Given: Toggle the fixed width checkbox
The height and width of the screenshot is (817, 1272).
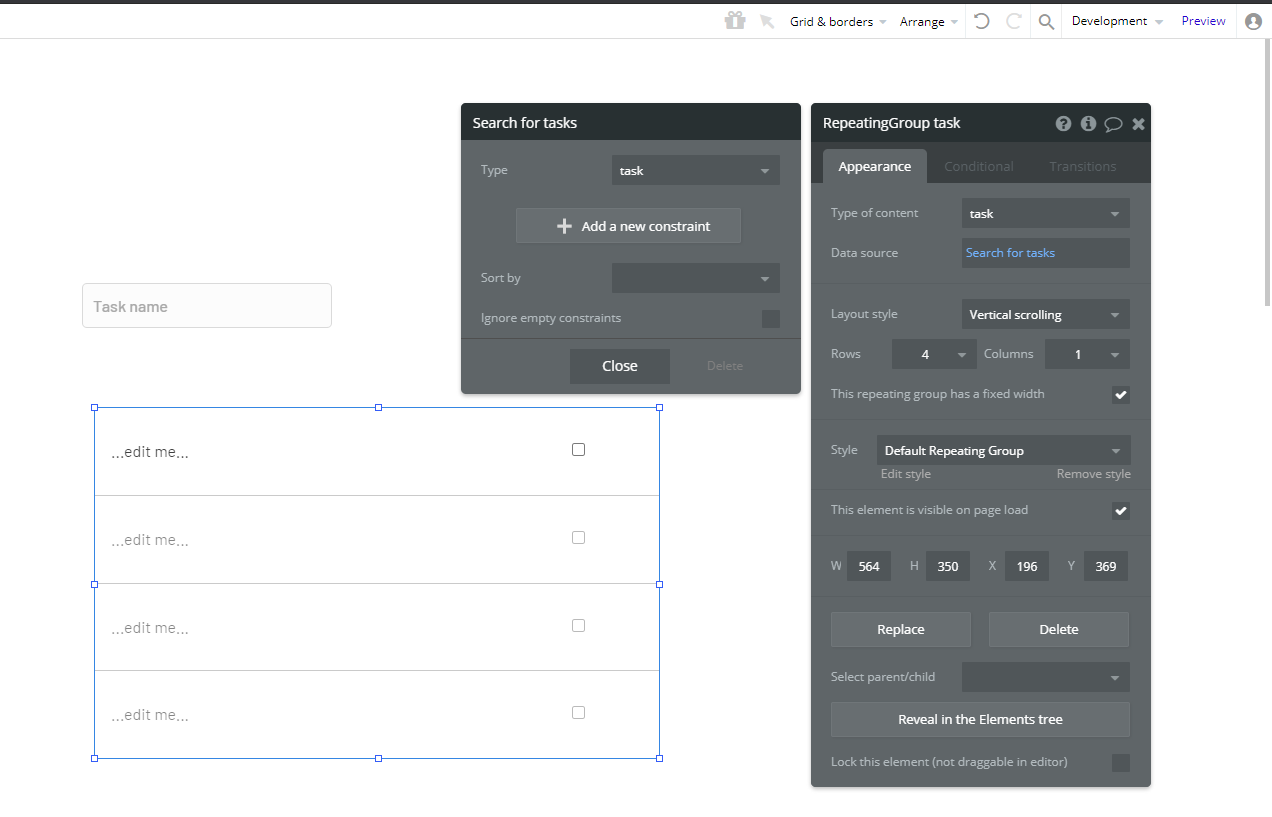Looking at the screenshot, I should (x=1120, y=394).
